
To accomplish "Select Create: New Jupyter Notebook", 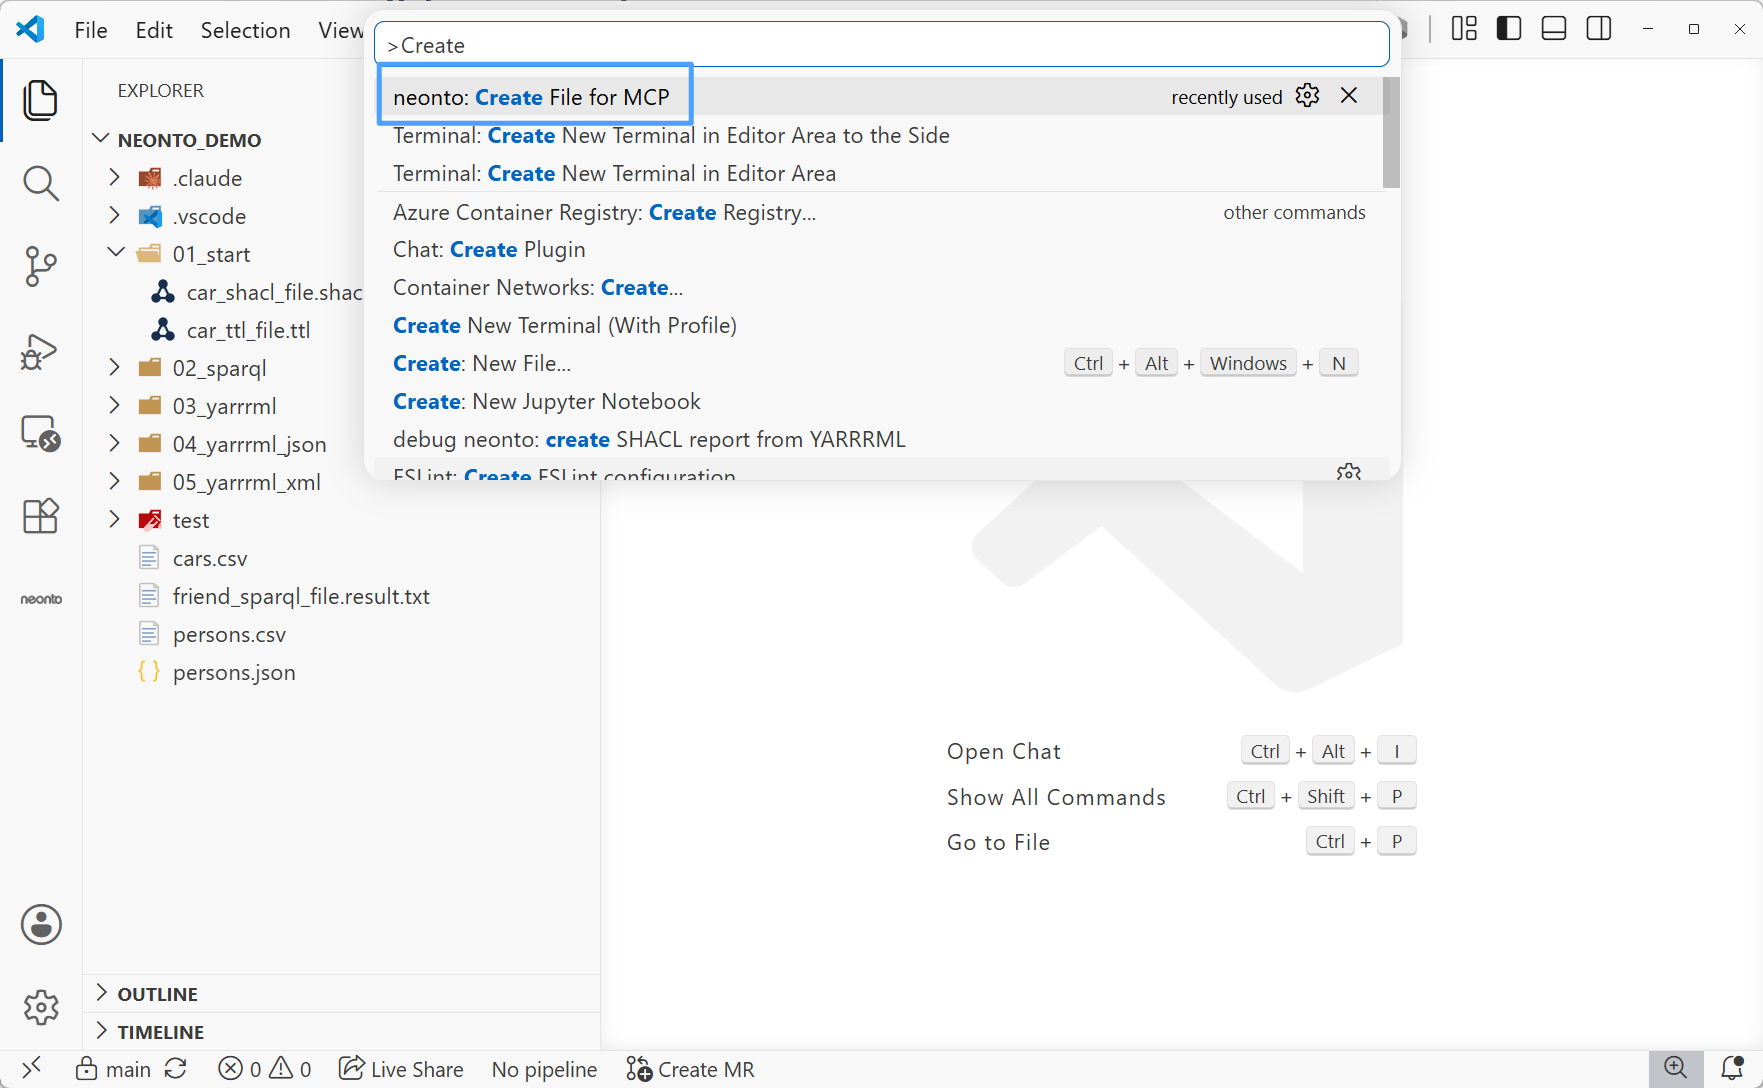I will coord(879,401).
